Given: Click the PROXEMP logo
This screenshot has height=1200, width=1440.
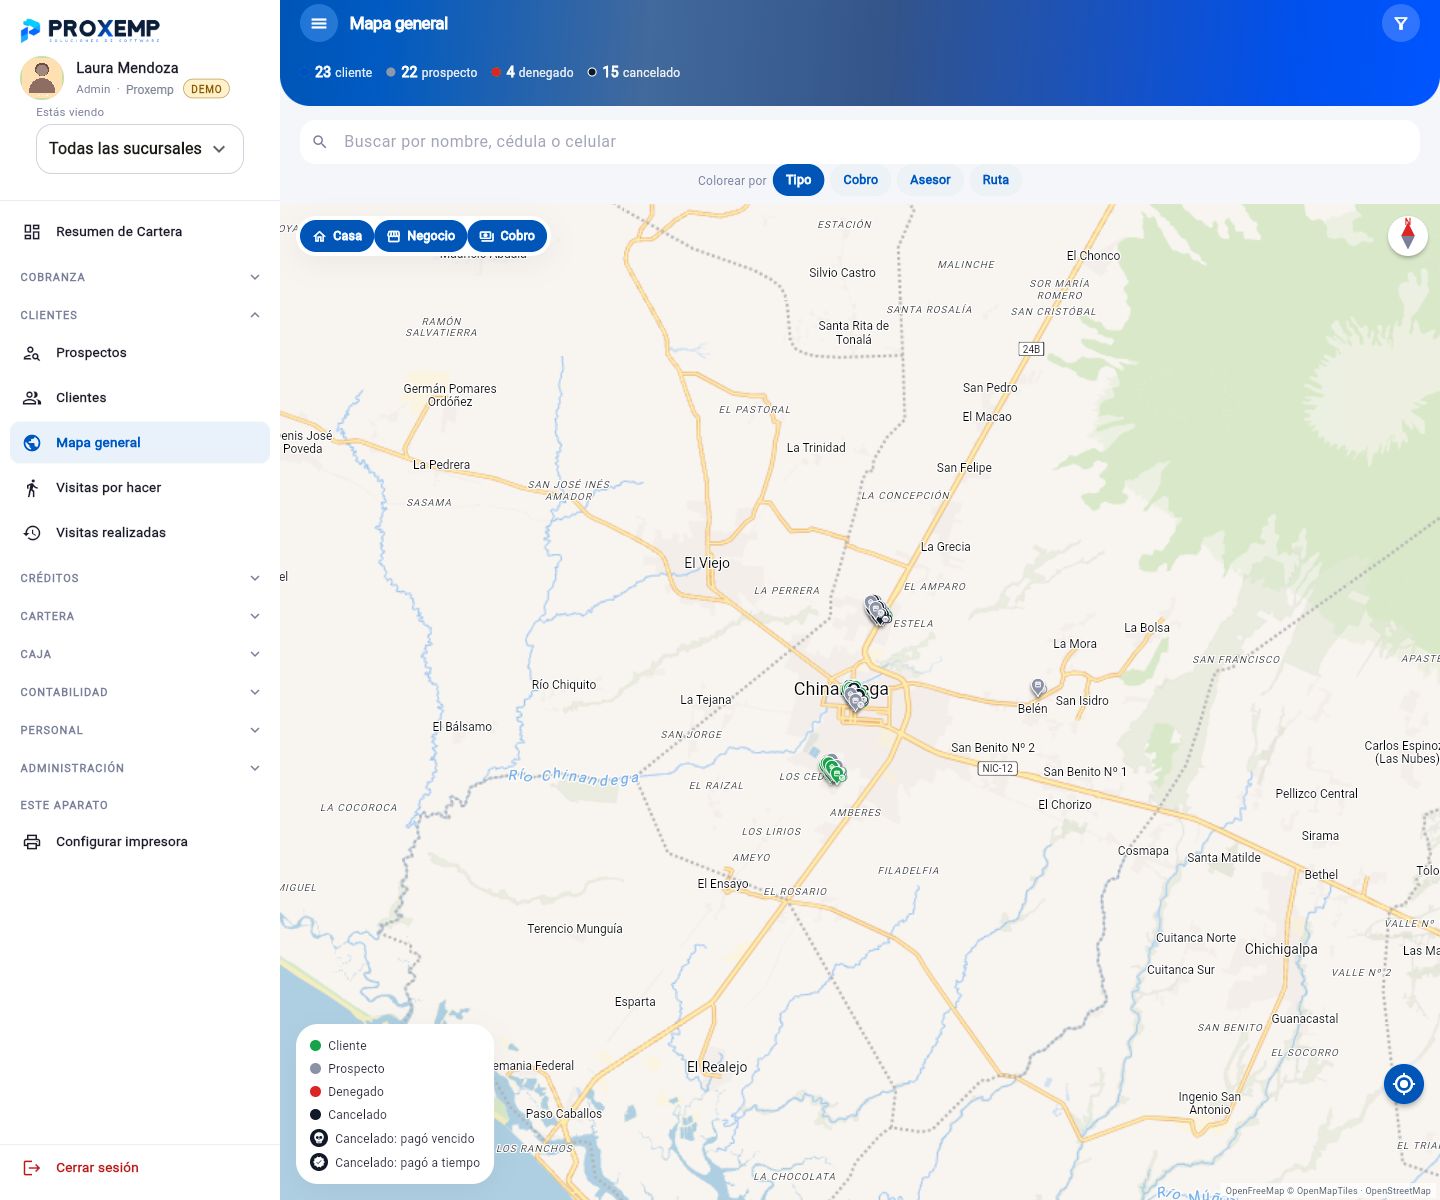Looking at the screenshot, I should pos(90,30).
